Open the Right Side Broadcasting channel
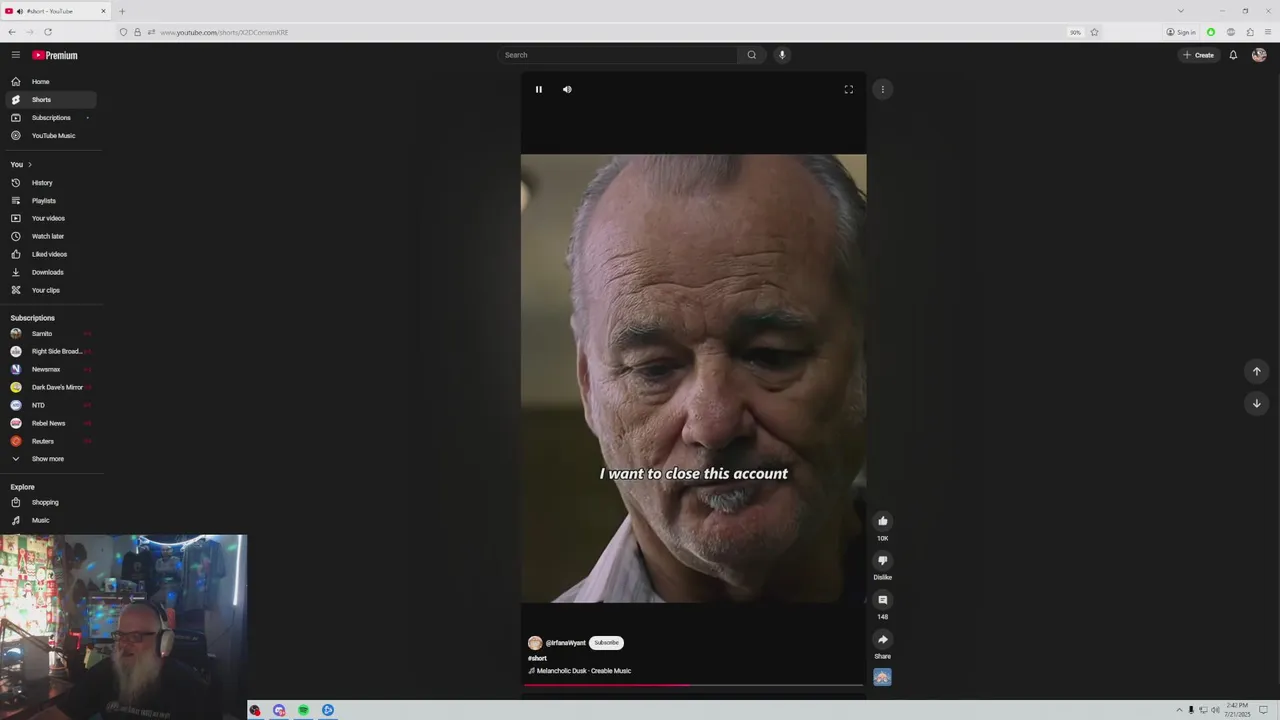 [x=50, y=352]
